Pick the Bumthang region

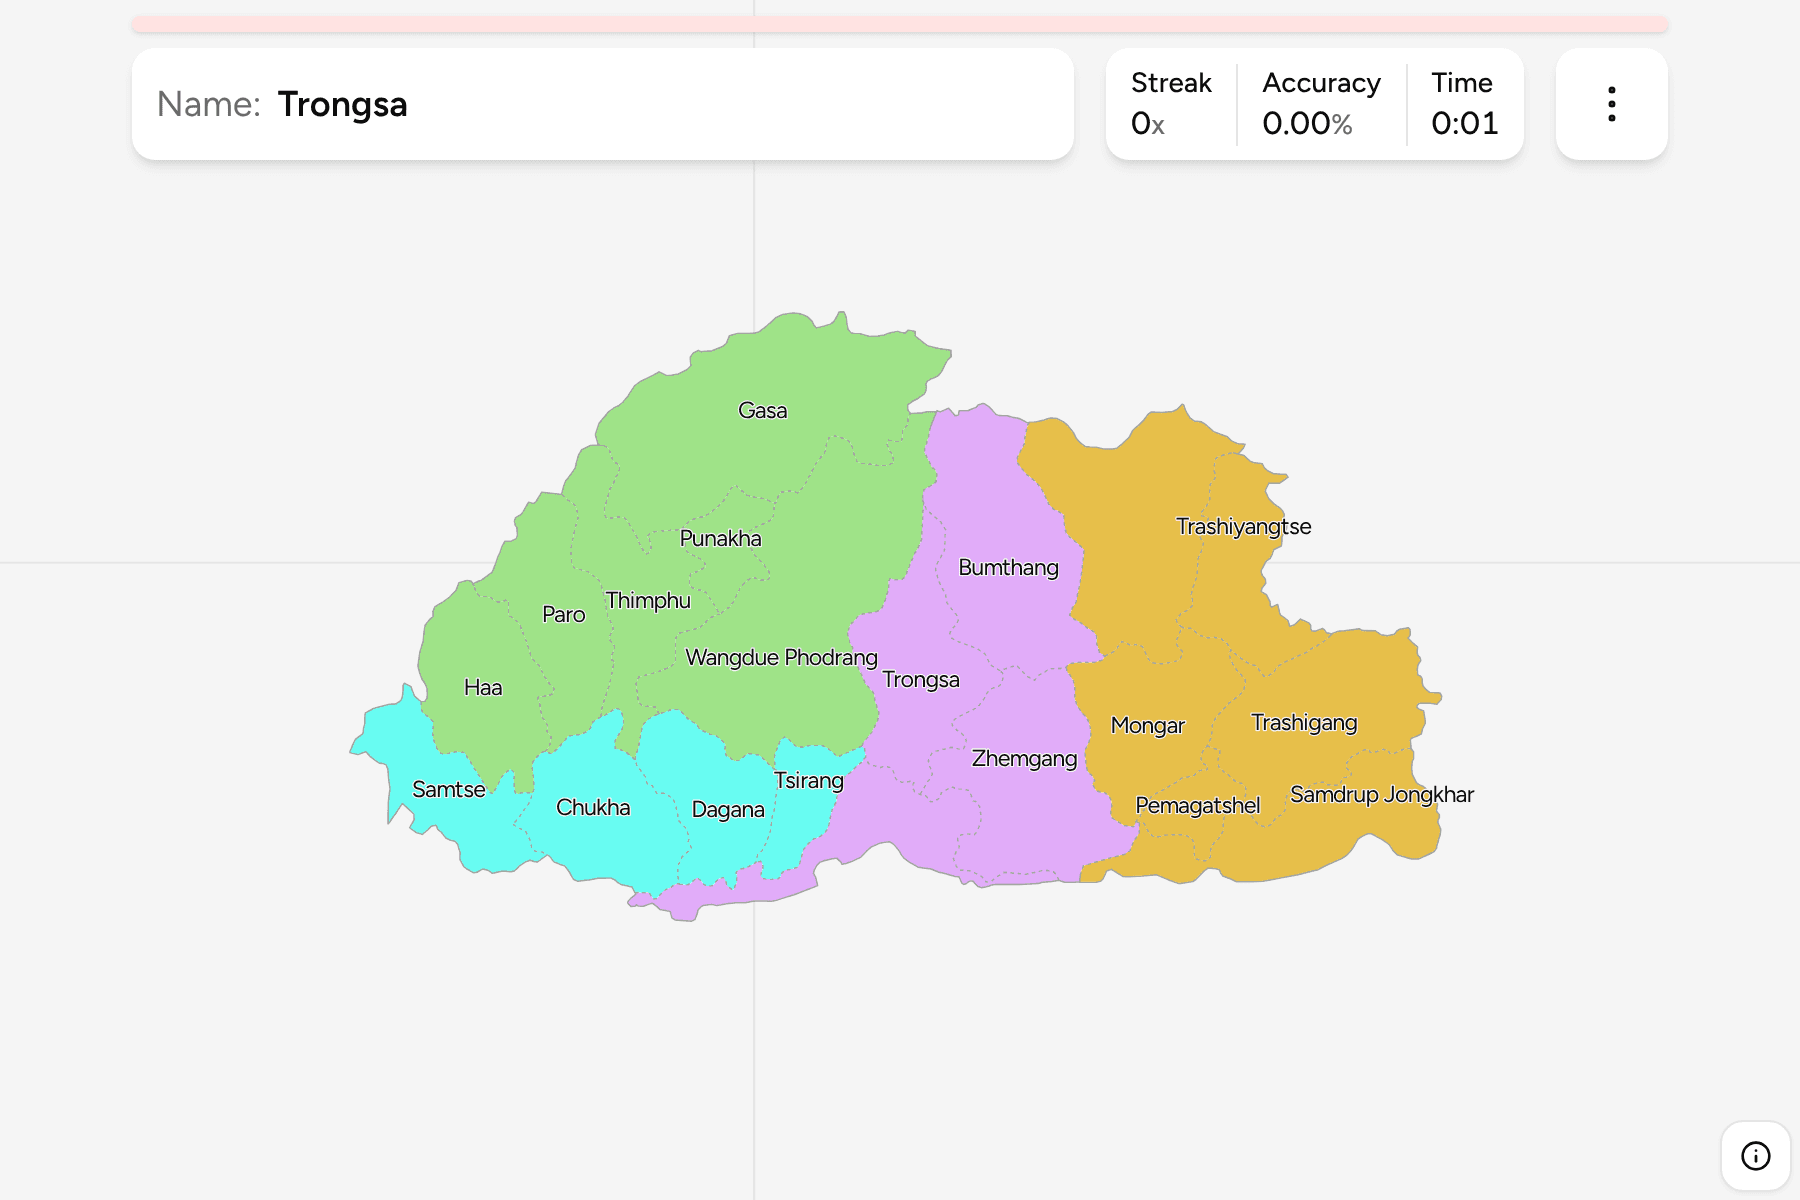pos(1008,568)
